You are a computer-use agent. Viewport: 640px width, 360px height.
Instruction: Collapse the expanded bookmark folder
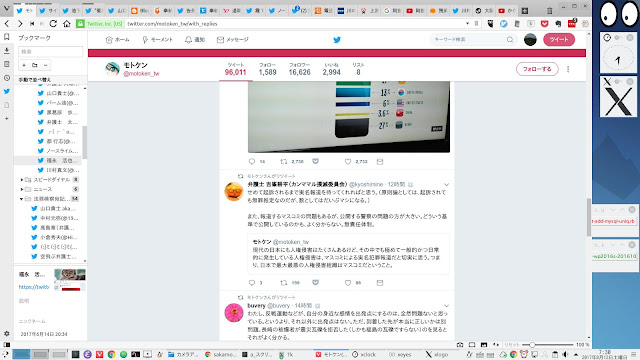click(x=22, y=199)
